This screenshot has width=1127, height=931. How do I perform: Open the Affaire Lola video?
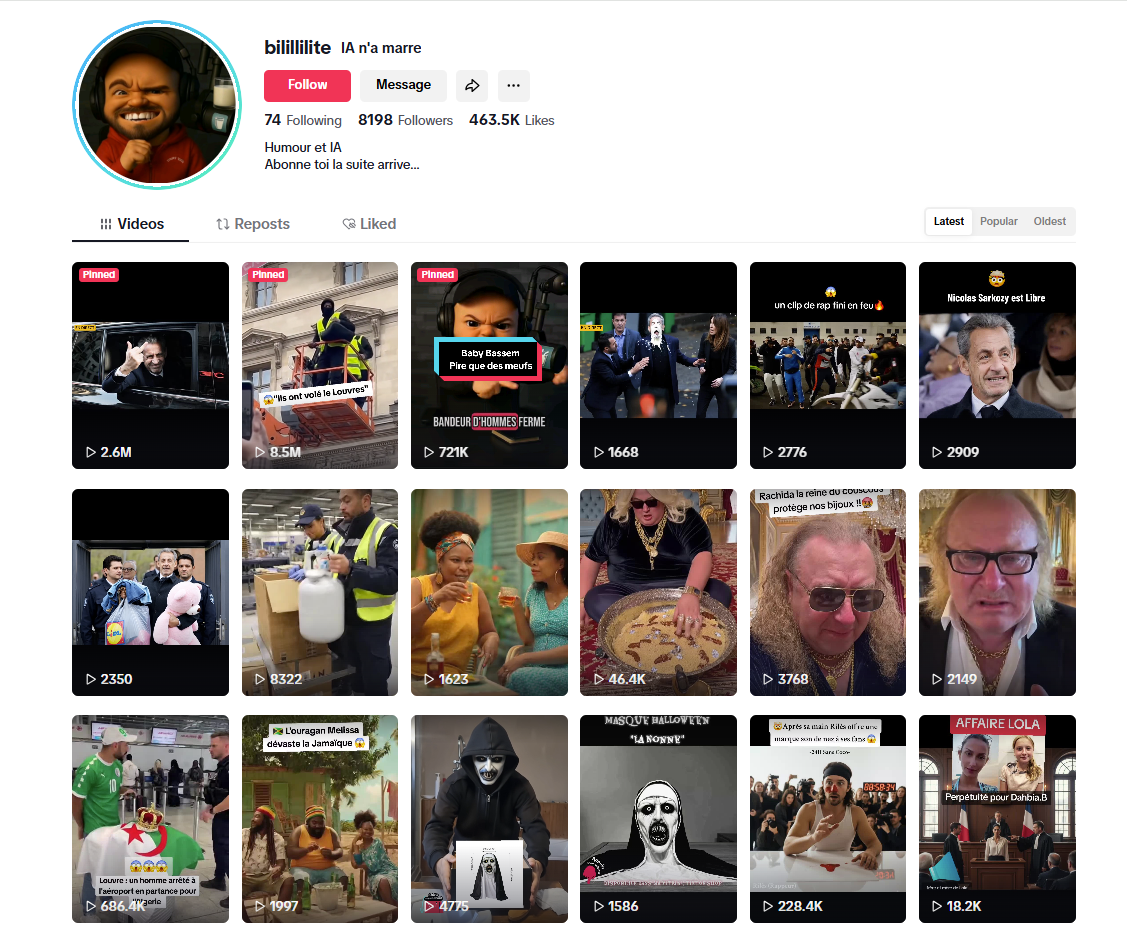(997, 818)
